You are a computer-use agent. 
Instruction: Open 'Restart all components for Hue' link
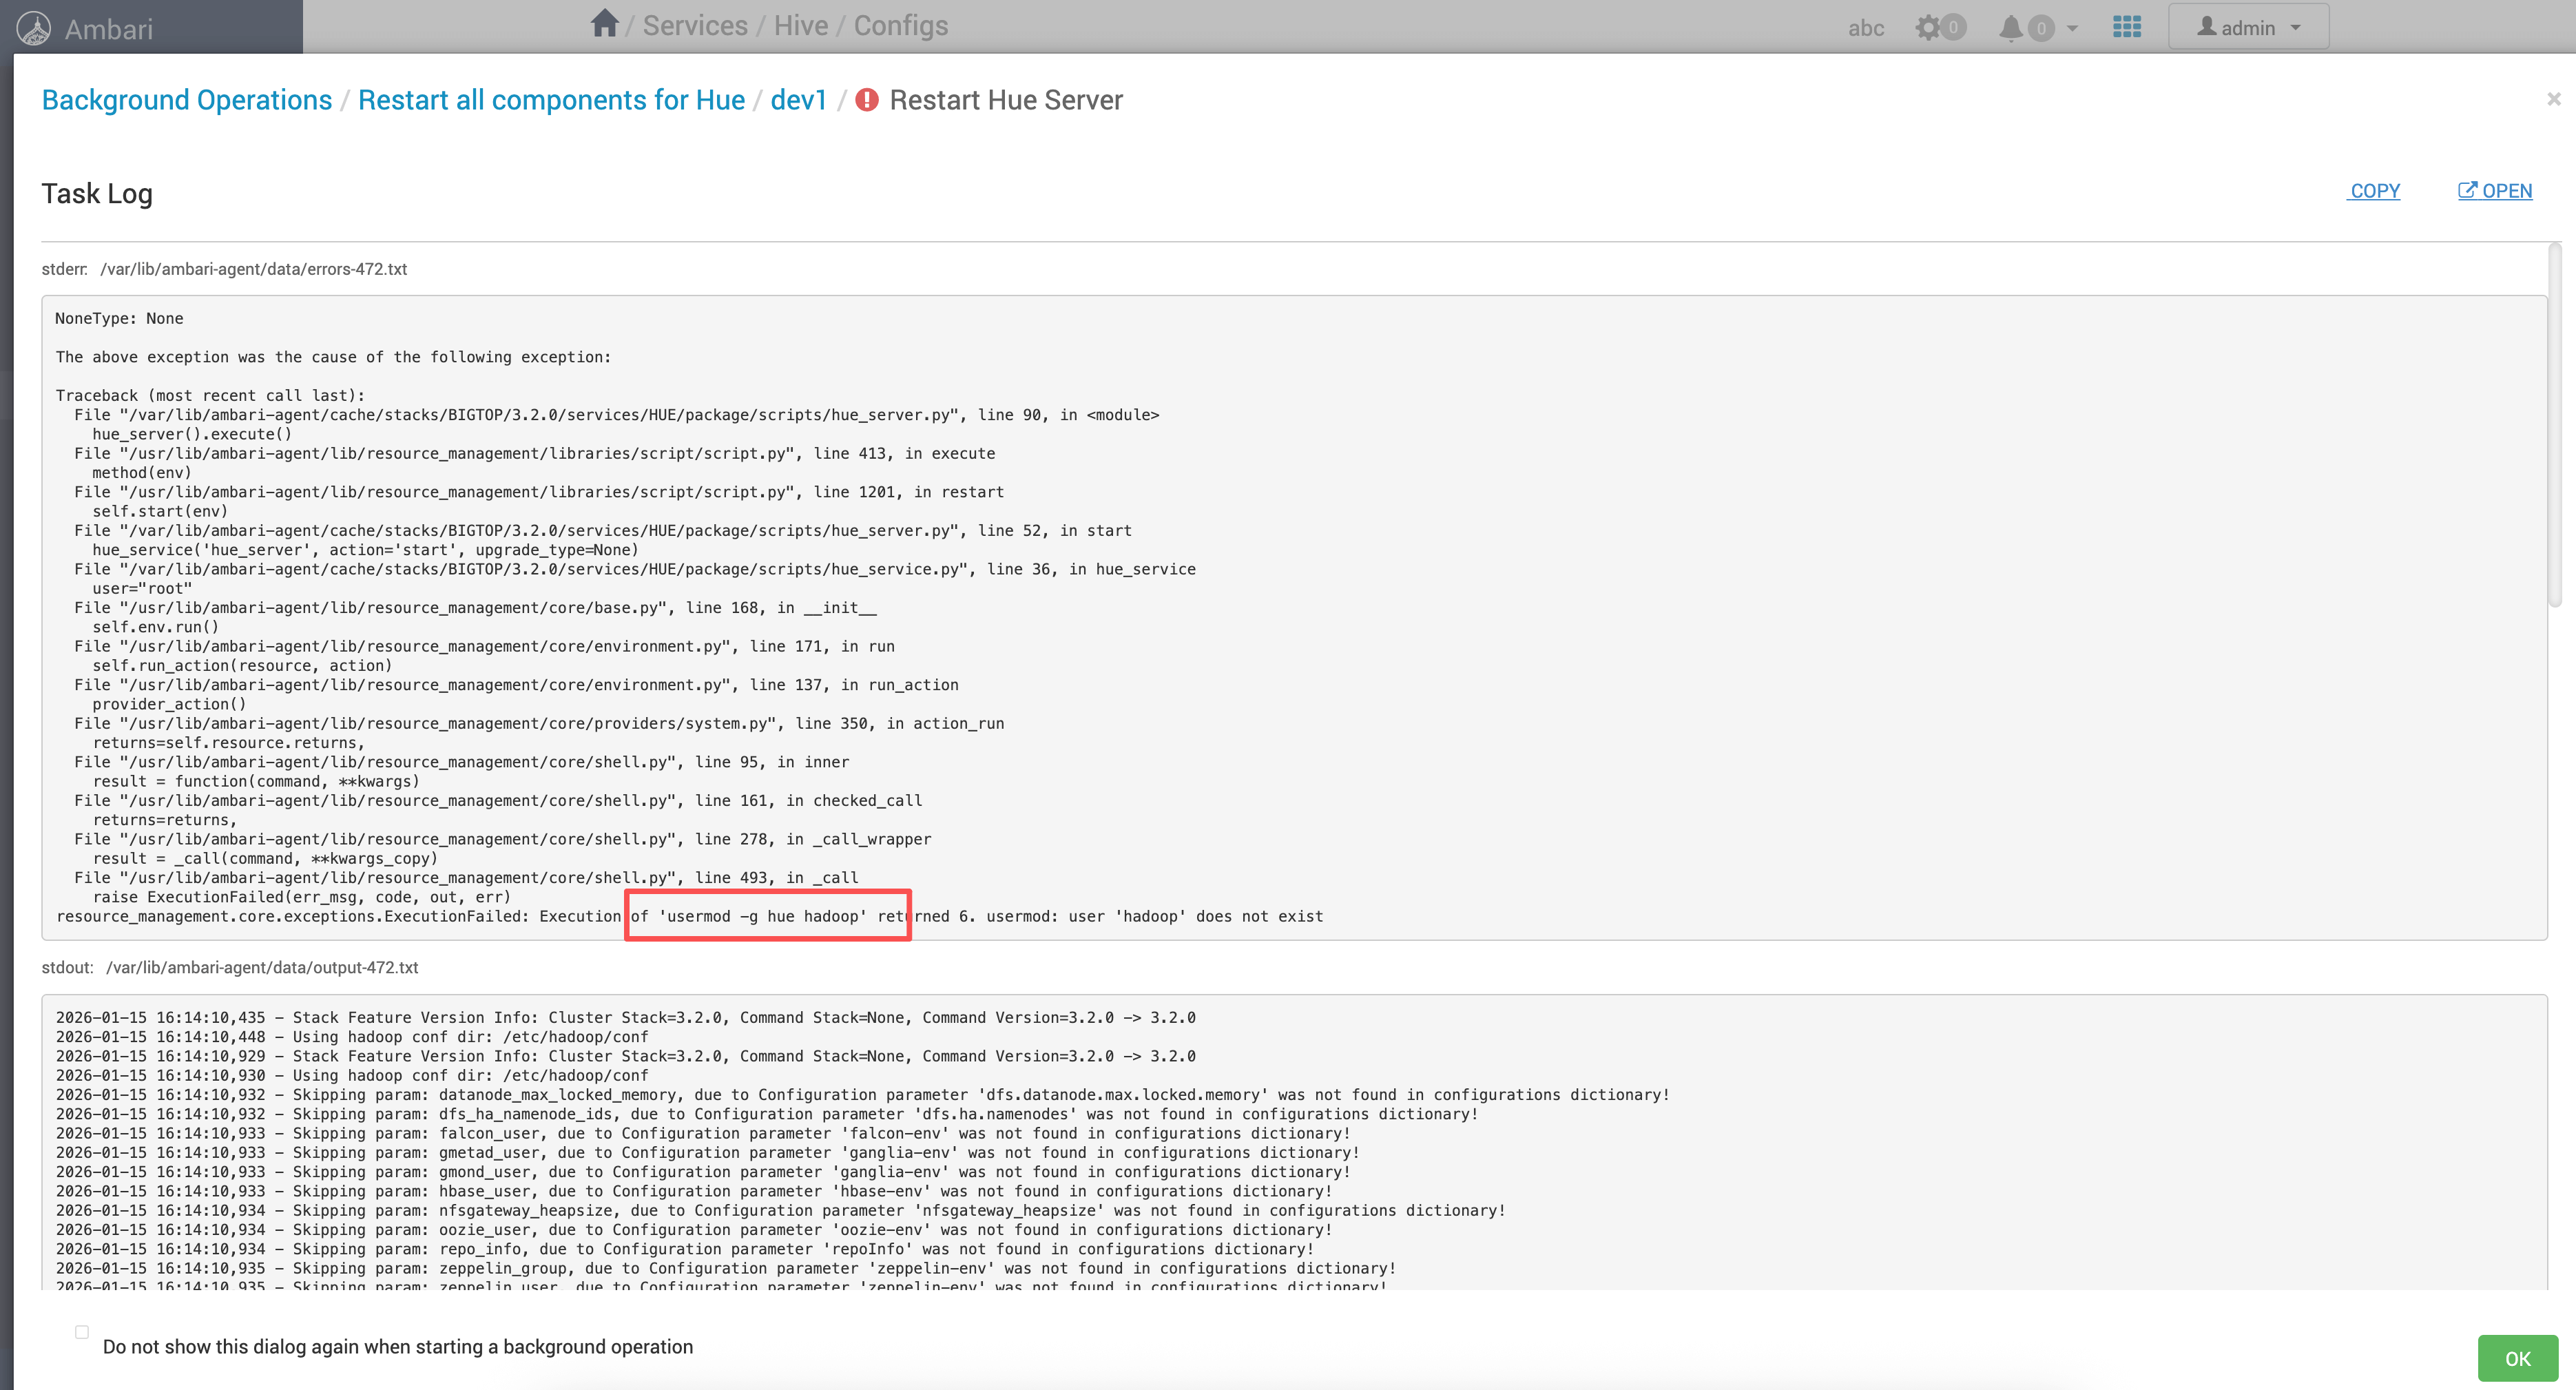click(551, 100)
